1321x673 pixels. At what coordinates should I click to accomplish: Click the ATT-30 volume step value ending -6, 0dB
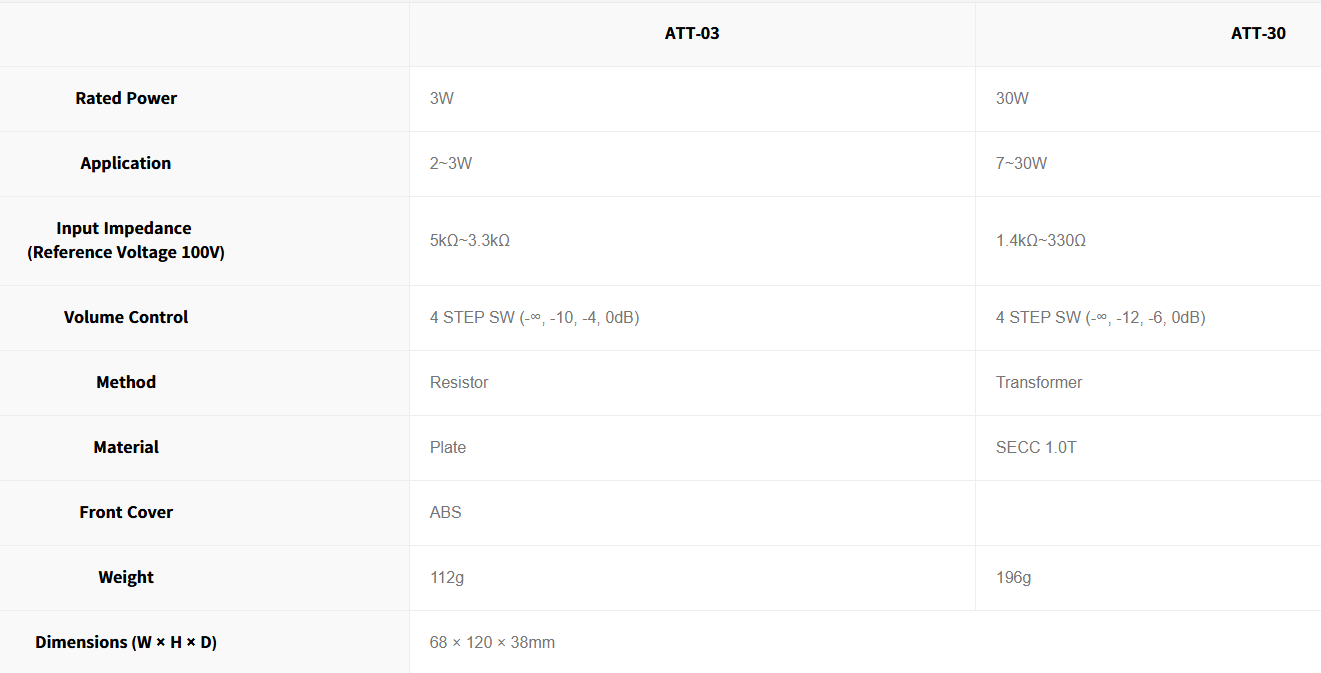coord(1100,317)
